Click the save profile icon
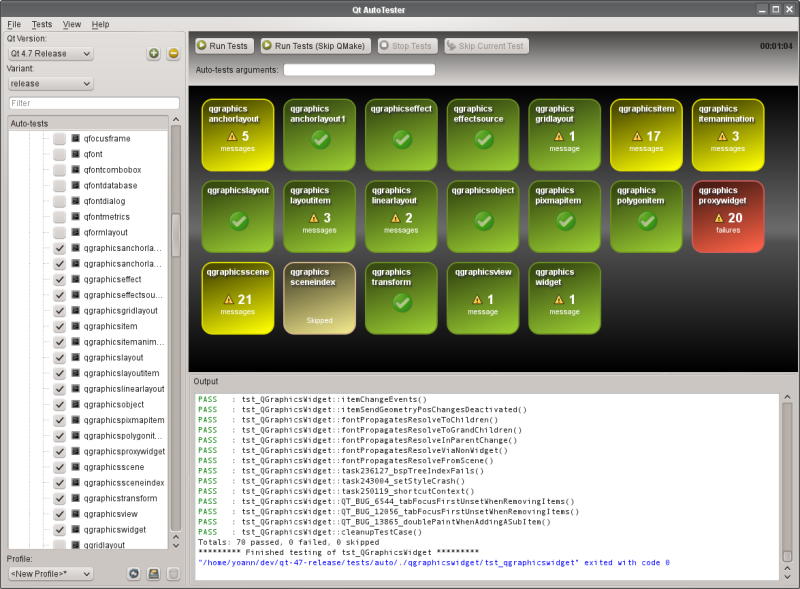 (154, 574)
